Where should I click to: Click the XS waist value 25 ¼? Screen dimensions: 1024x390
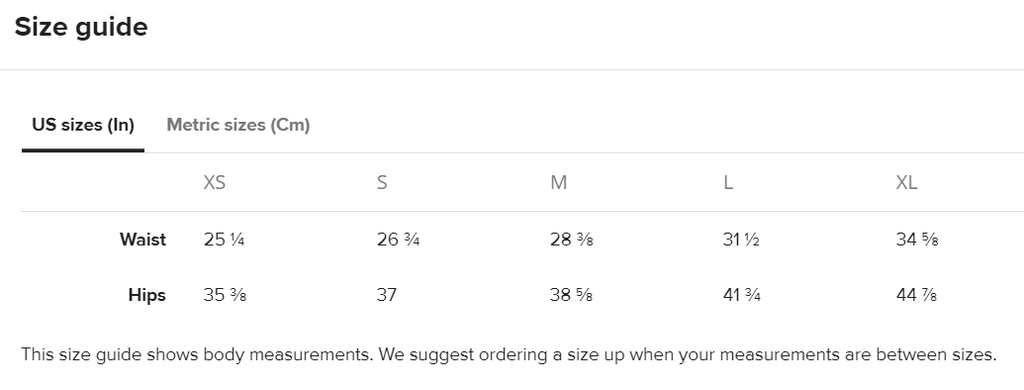(x=224, y=240)
